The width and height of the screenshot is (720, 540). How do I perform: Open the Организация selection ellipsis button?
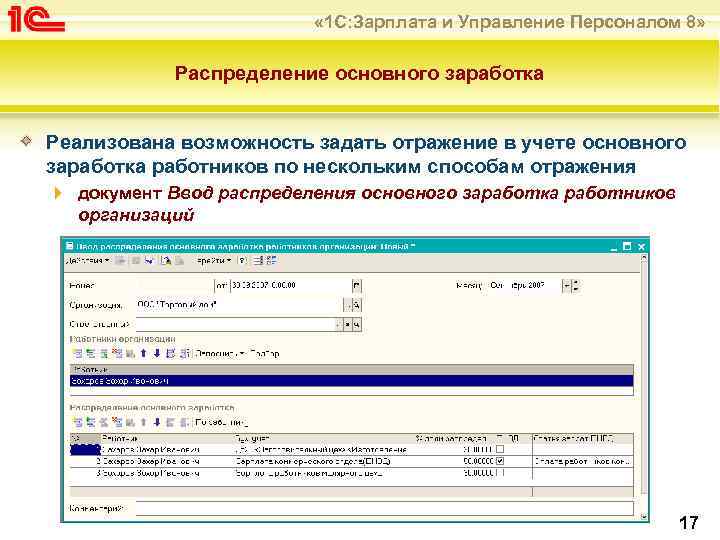click(x=348, y=305)
